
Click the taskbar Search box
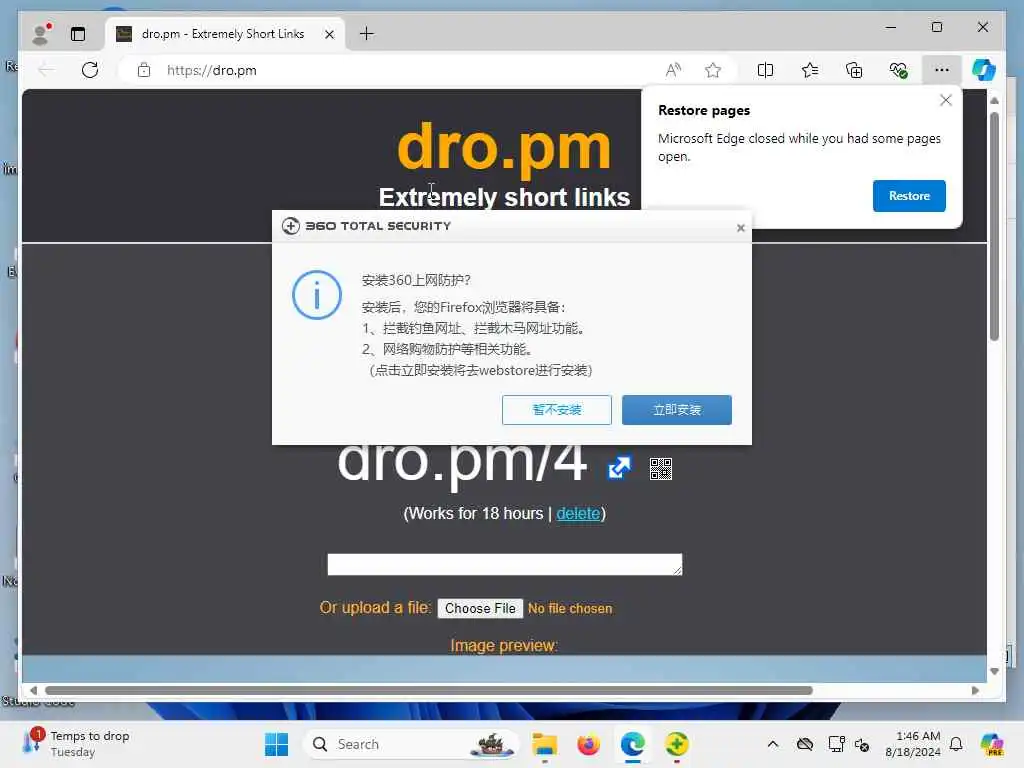(x=411, y=744)
